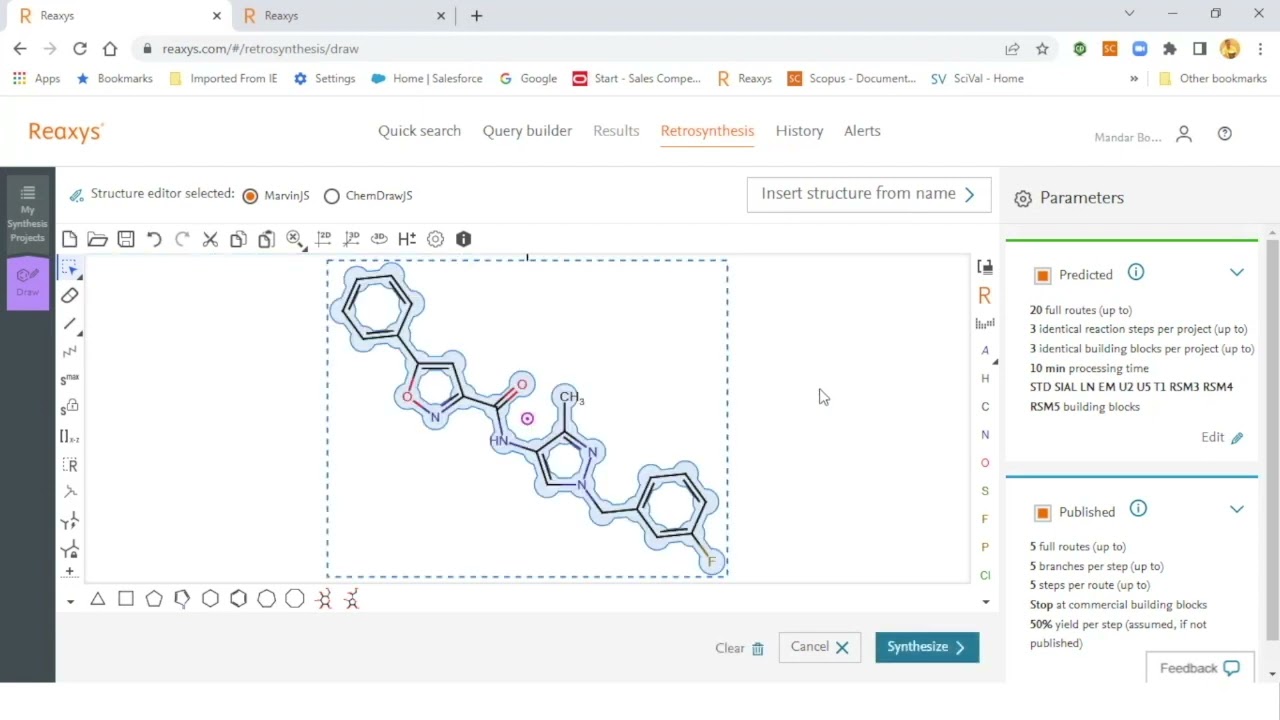The image size is (1280, 720).
Task: Create a new blank structure canvas
Action: [69, 239]
